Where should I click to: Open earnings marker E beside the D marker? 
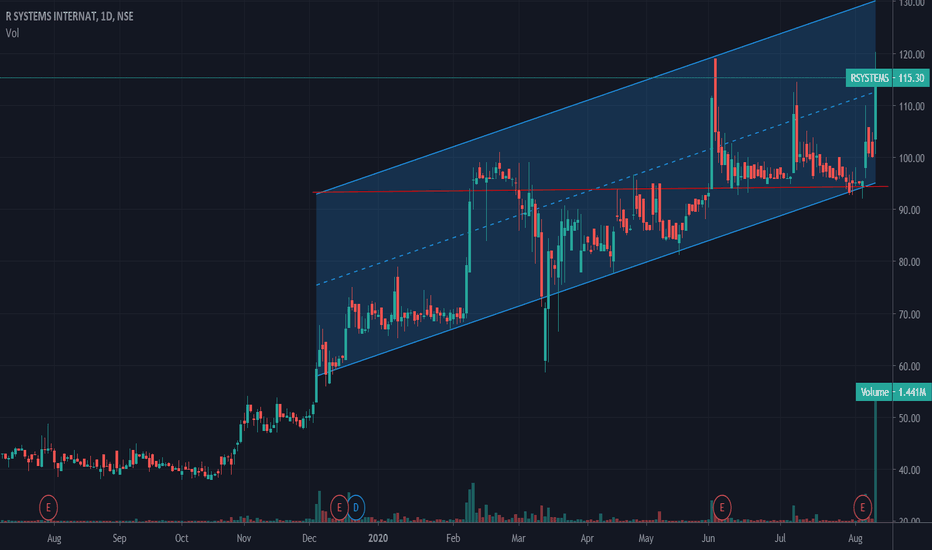point(339,508)
